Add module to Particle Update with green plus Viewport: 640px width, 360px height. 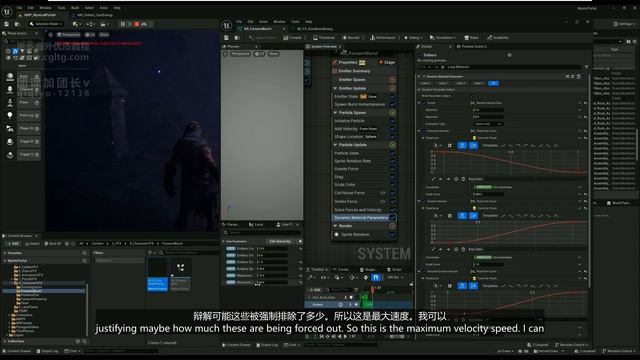(392, 145)
